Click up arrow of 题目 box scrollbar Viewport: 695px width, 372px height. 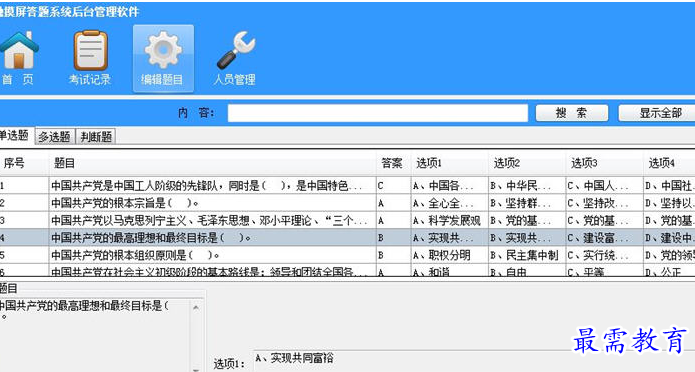(x=196, y=307)
